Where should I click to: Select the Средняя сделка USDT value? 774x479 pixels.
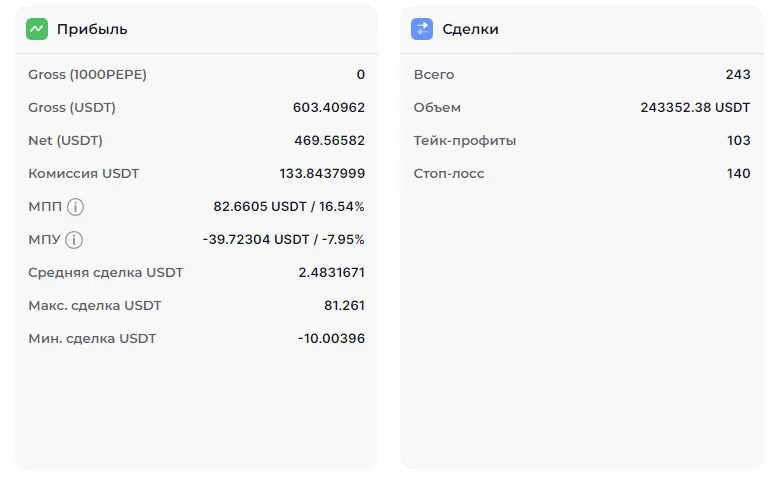[331, 272]
